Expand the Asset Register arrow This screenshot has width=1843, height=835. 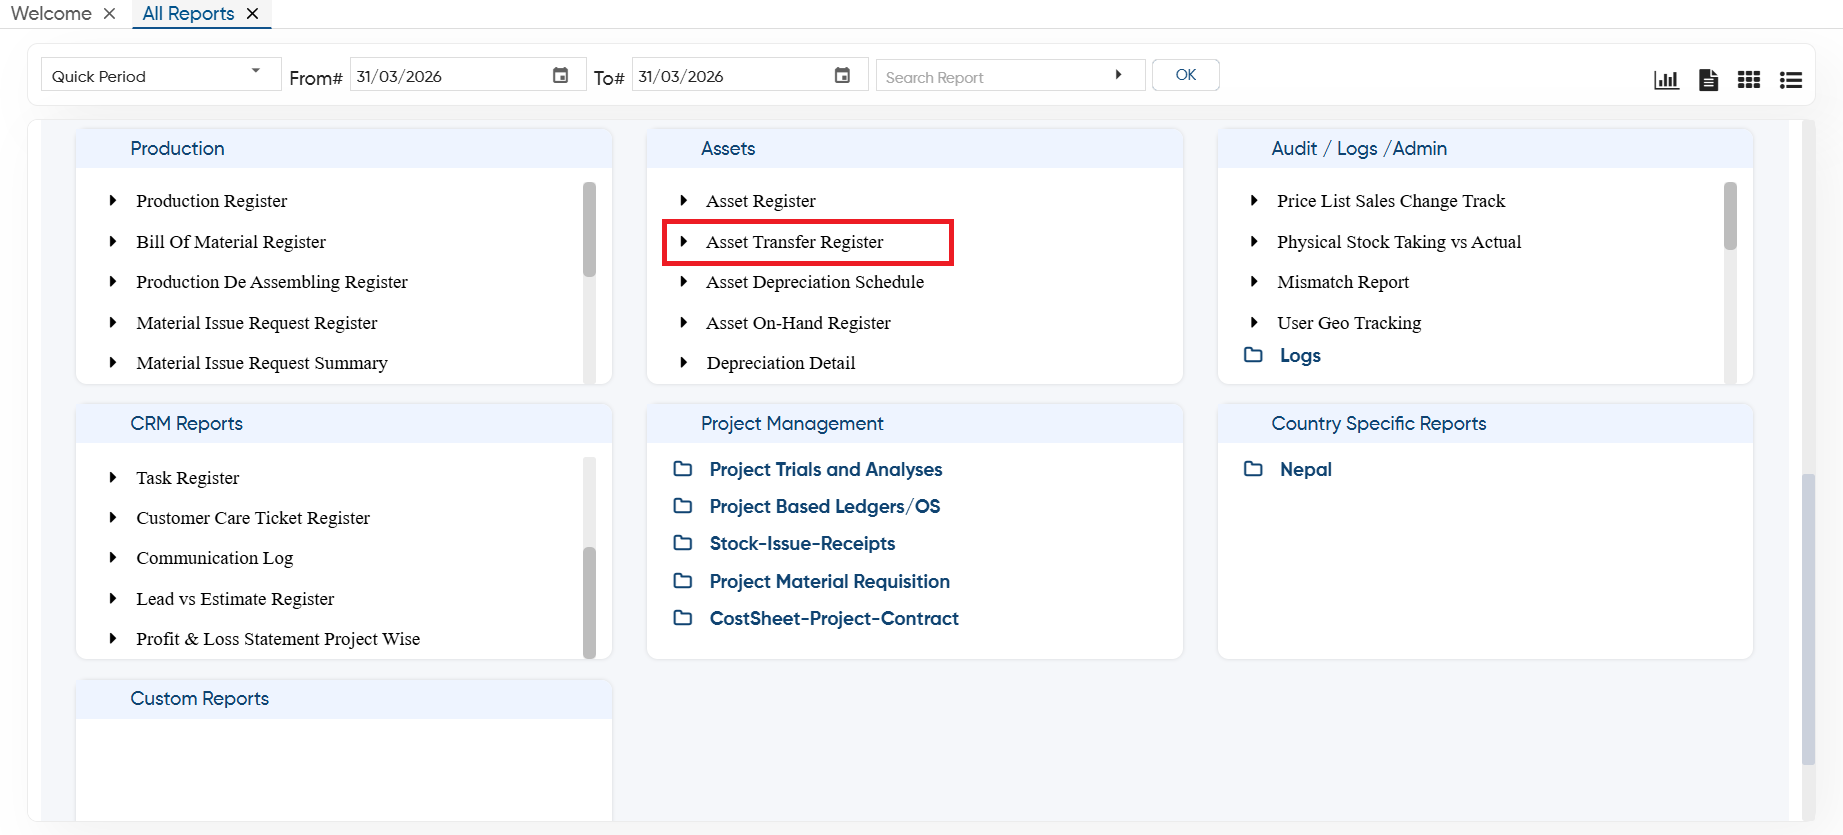(683, 201)
